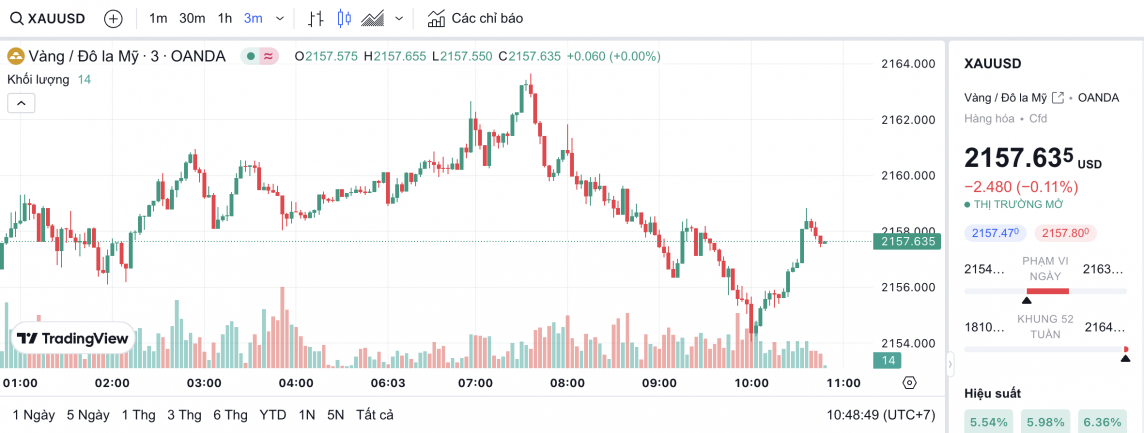Add a symbol with the plus icon
Image resolution: width=1144 pixels, height=433 pixels.
(113, 18)
